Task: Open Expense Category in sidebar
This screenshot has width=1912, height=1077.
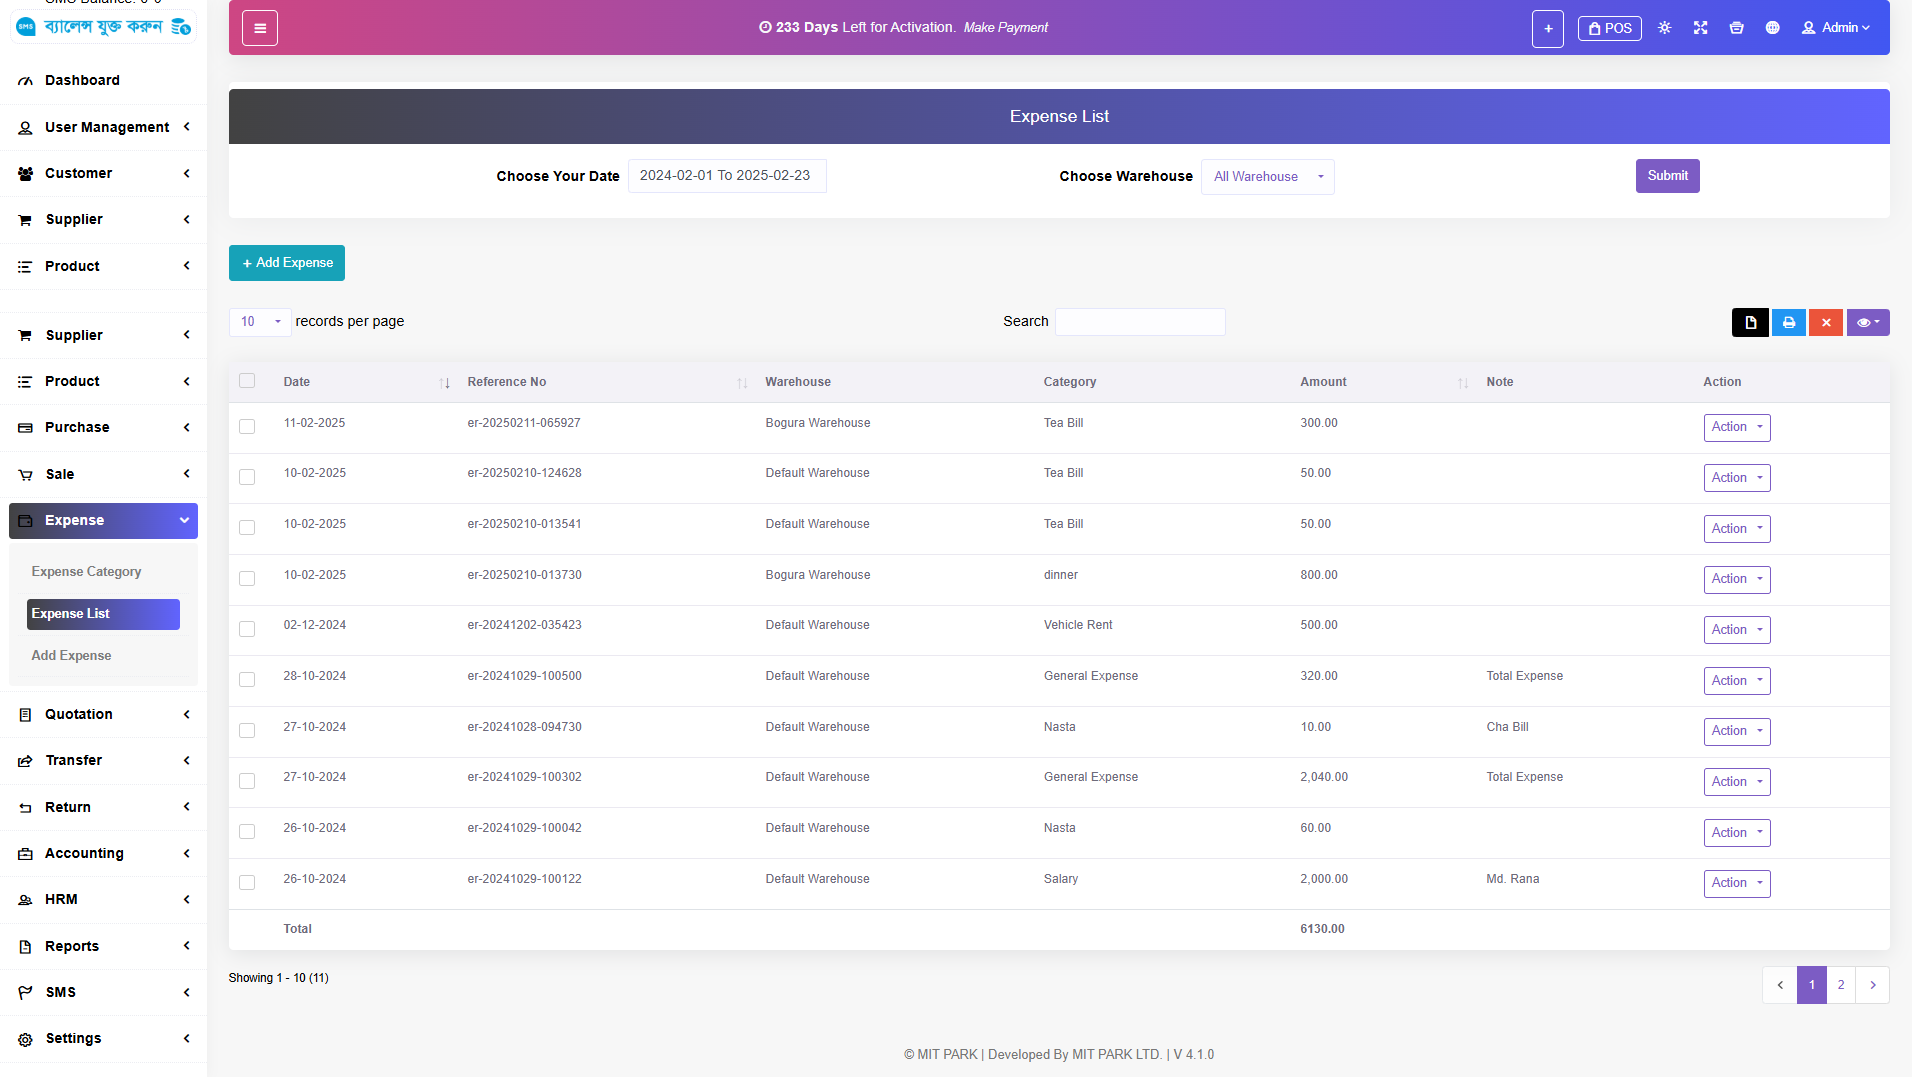Action: point(86,572)
